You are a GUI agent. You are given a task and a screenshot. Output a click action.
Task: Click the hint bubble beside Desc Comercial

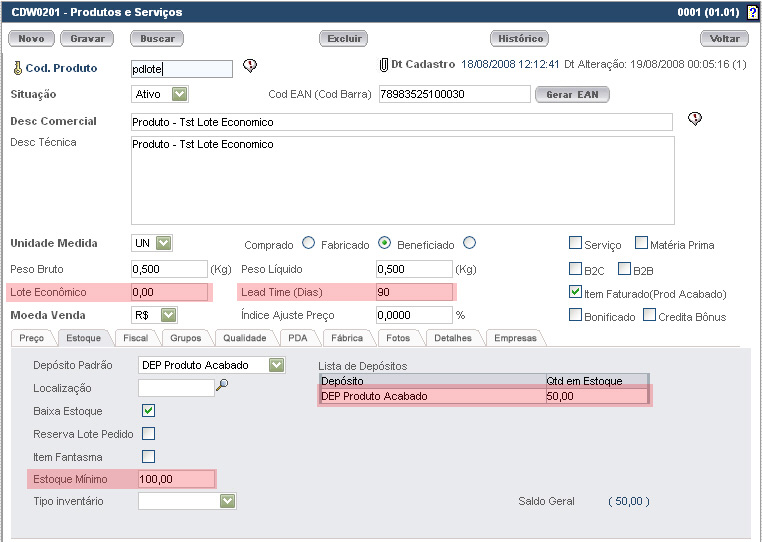tap(695, 119)
